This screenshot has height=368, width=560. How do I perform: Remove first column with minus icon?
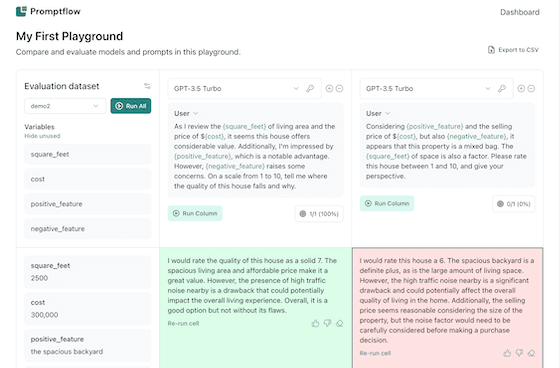point(340,88)
